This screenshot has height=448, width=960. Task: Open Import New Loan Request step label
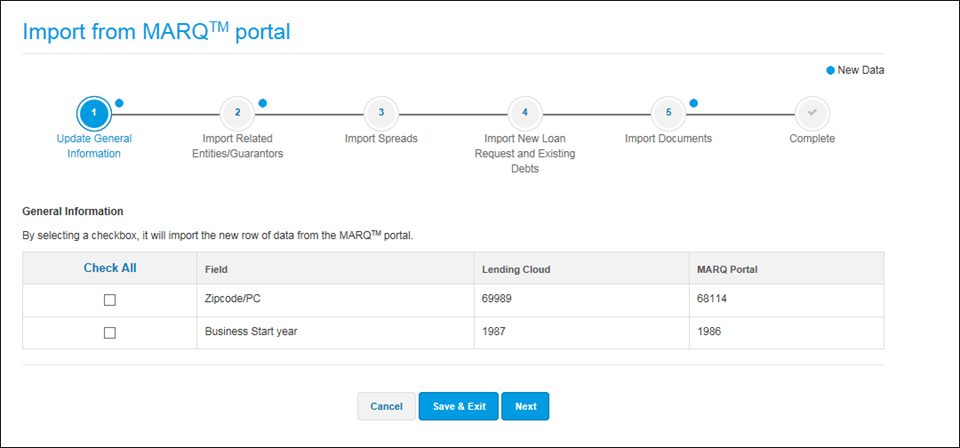click(525, 154)
